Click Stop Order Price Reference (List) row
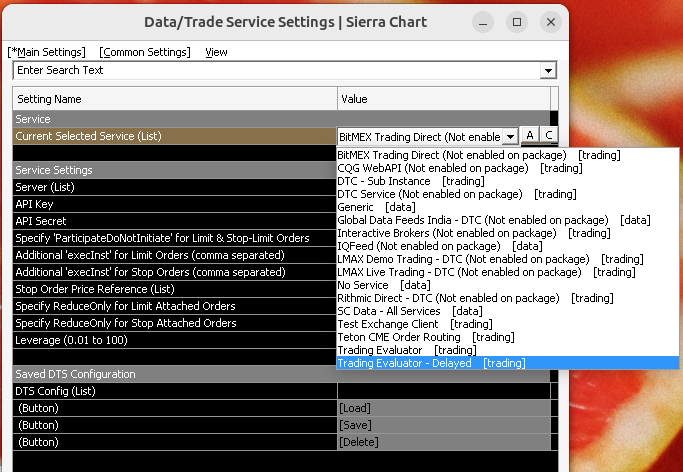 pos(175,289)
